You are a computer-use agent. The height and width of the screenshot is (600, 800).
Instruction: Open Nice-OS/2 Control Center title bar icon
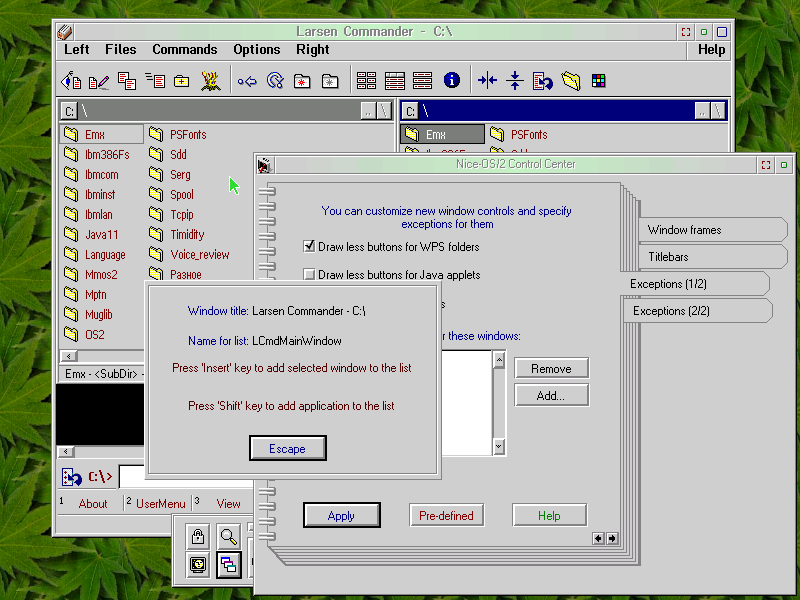pos(265,165)
